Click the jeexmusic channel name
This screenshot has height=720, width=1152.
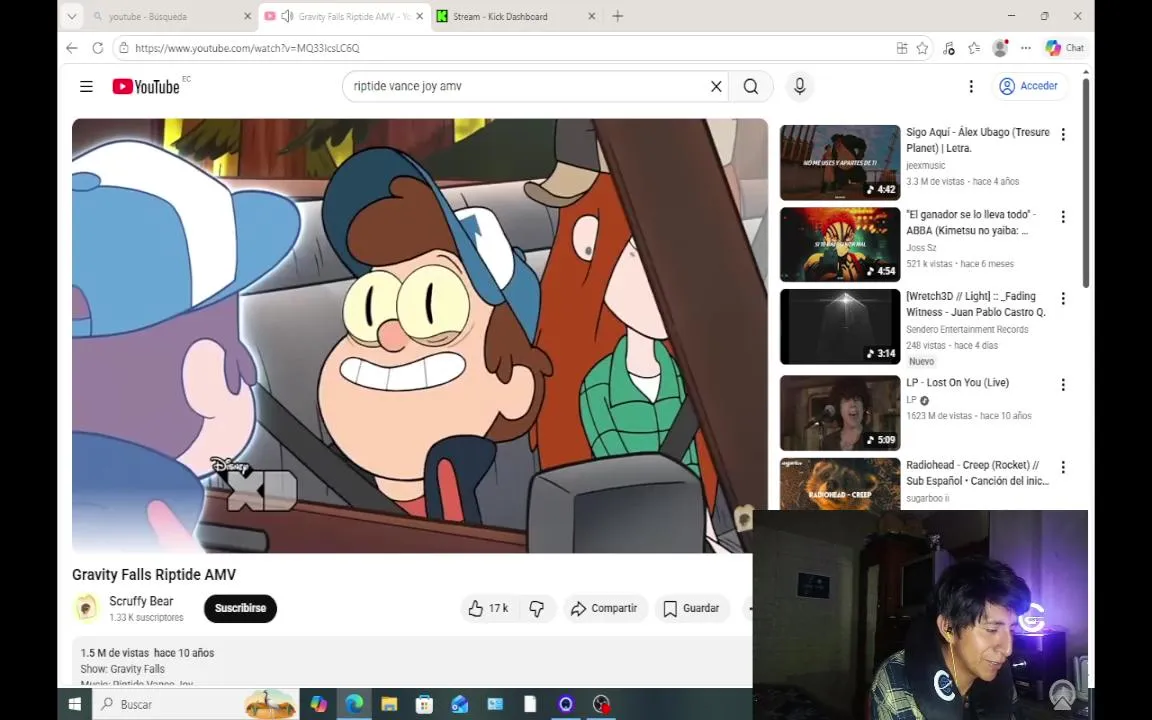pos(926,165)
